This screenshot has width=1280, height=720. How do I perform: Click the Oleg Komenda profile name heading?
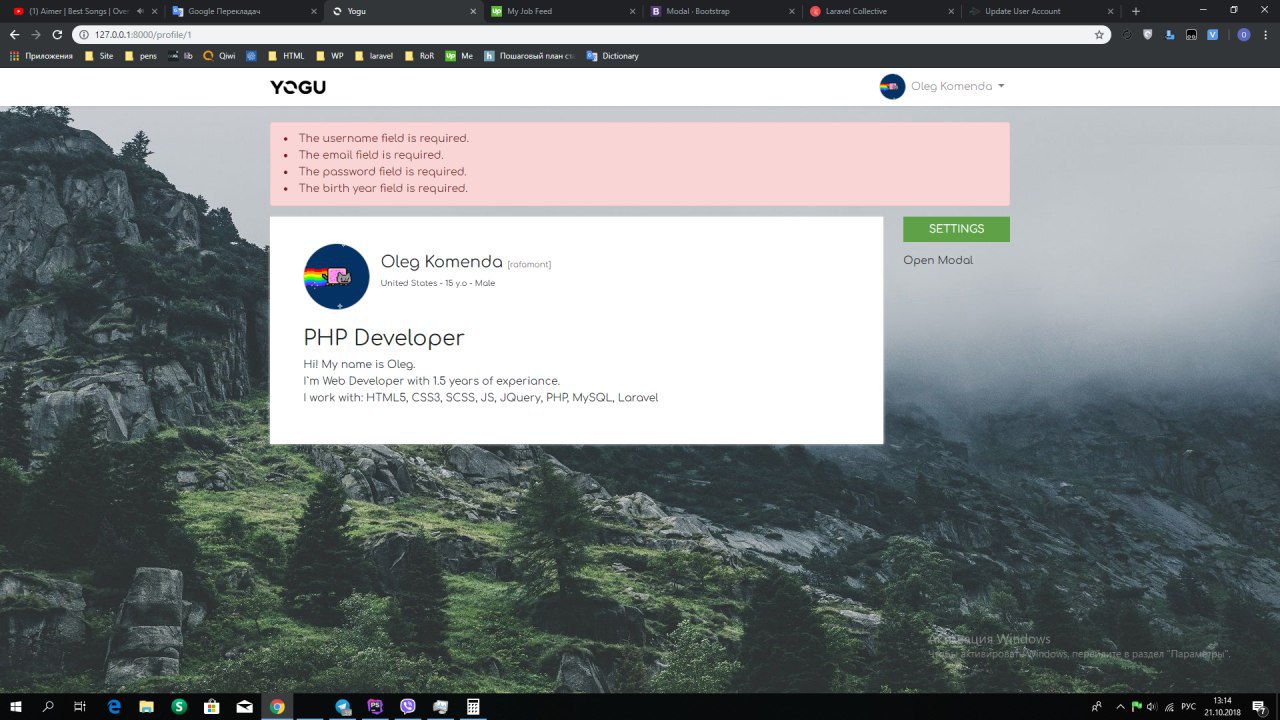pyautogui.click(x=441, y=262)
